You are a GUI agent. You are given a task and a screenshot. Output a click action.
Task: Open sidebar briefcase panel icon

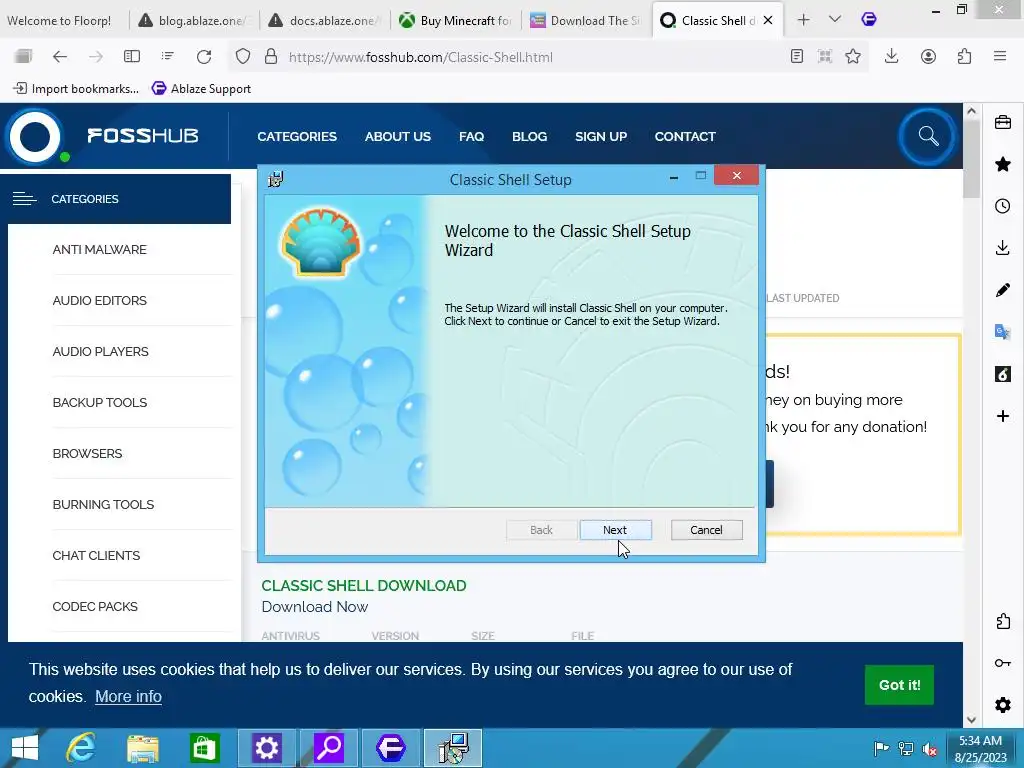pyautogui.click(x=1003, y=122)
